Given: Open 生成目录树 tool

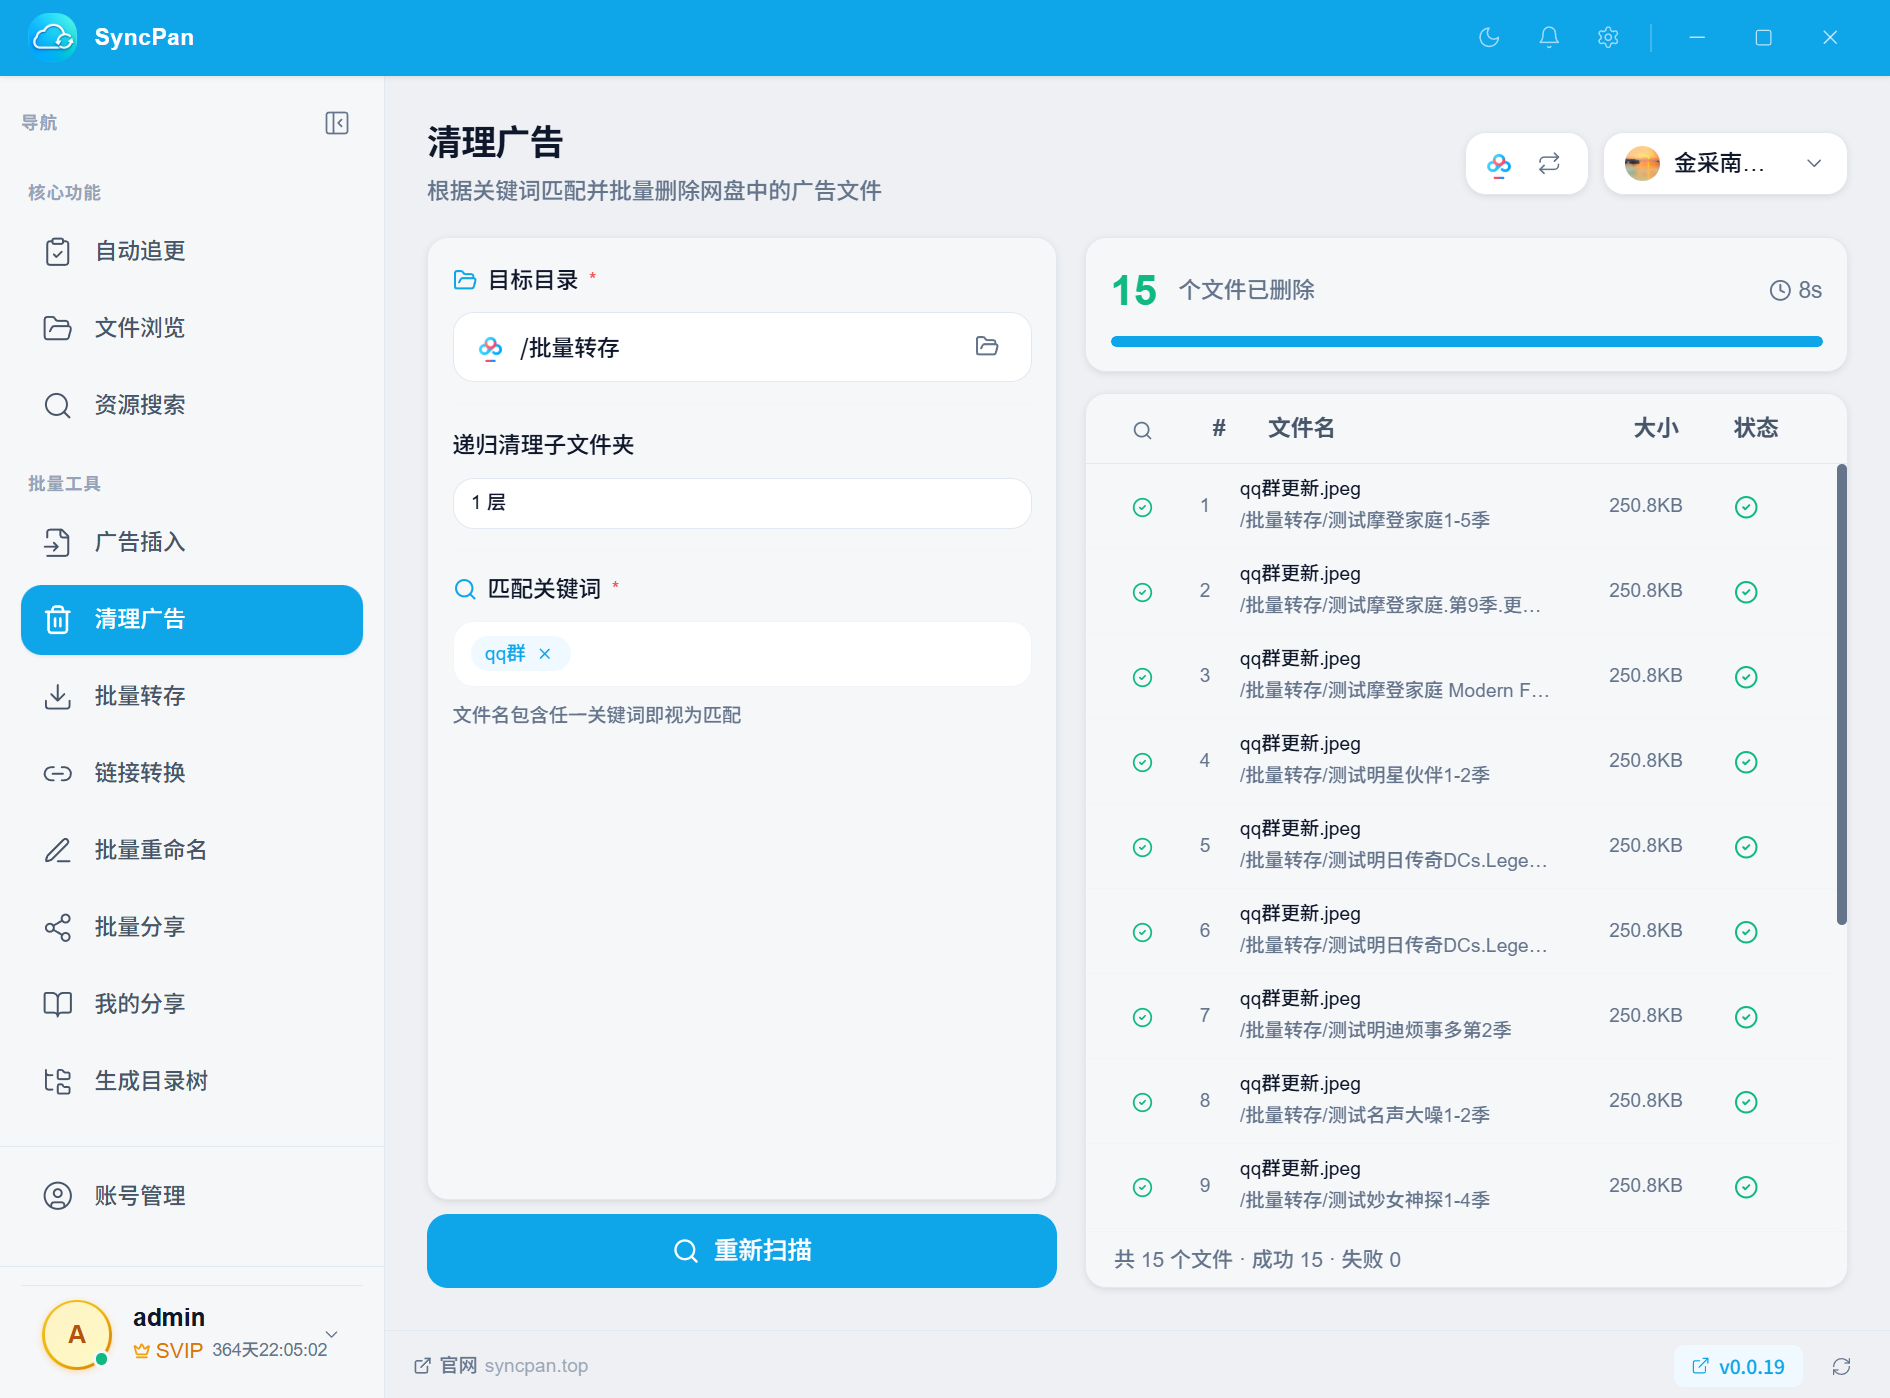Looking at the screenshot, I should 192,1081.
